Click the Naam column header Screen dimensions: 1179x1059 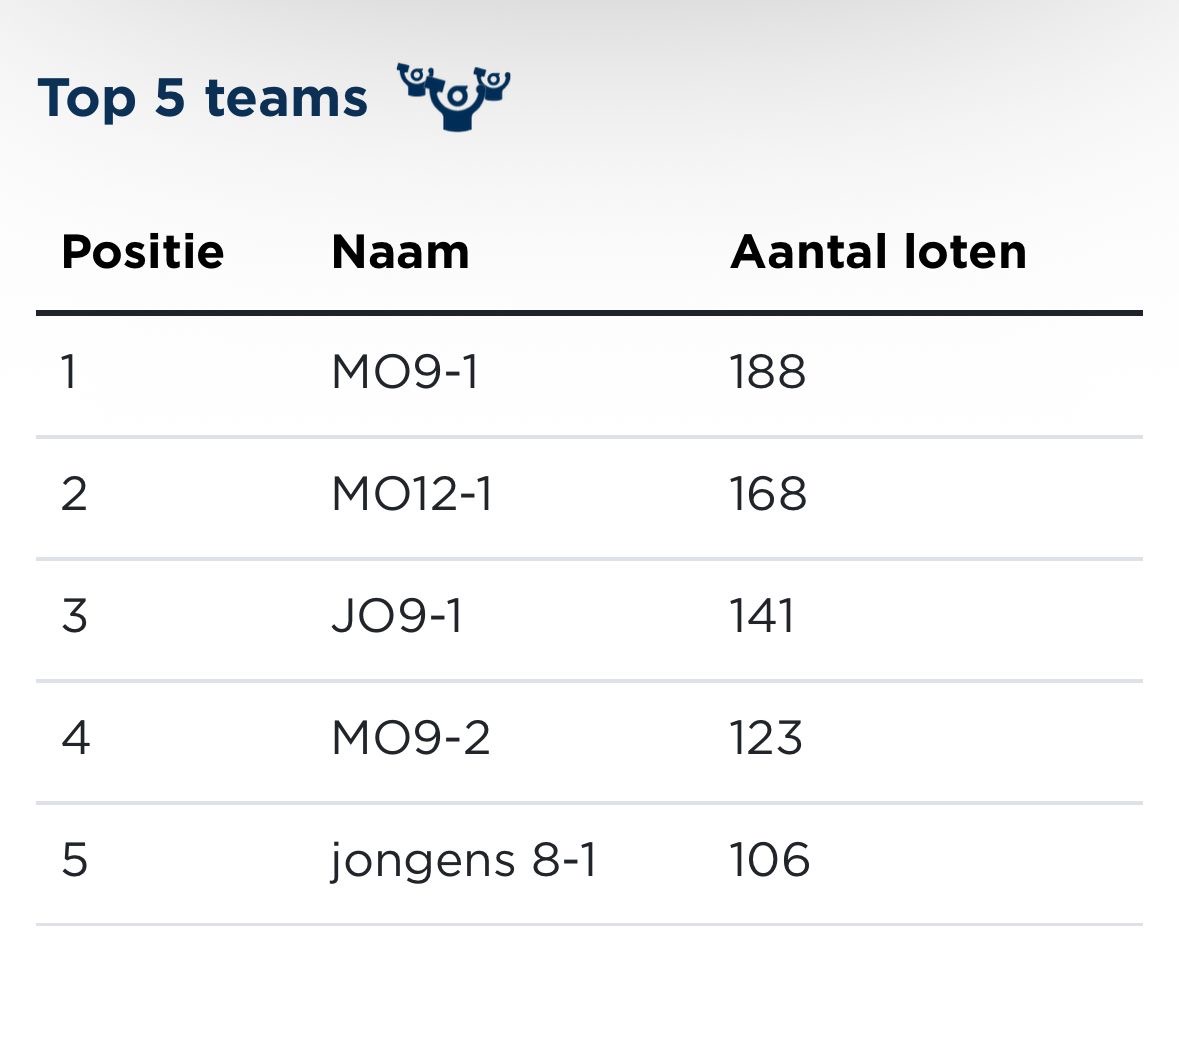(400, 252)
